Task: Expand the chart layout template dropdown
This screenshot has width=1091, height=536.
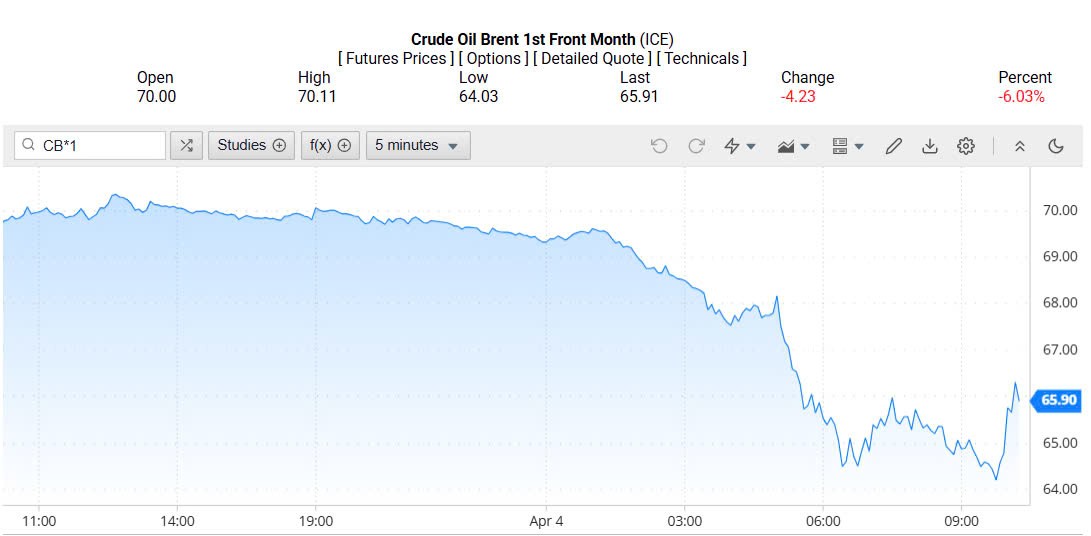Action: tap(848, 146)
